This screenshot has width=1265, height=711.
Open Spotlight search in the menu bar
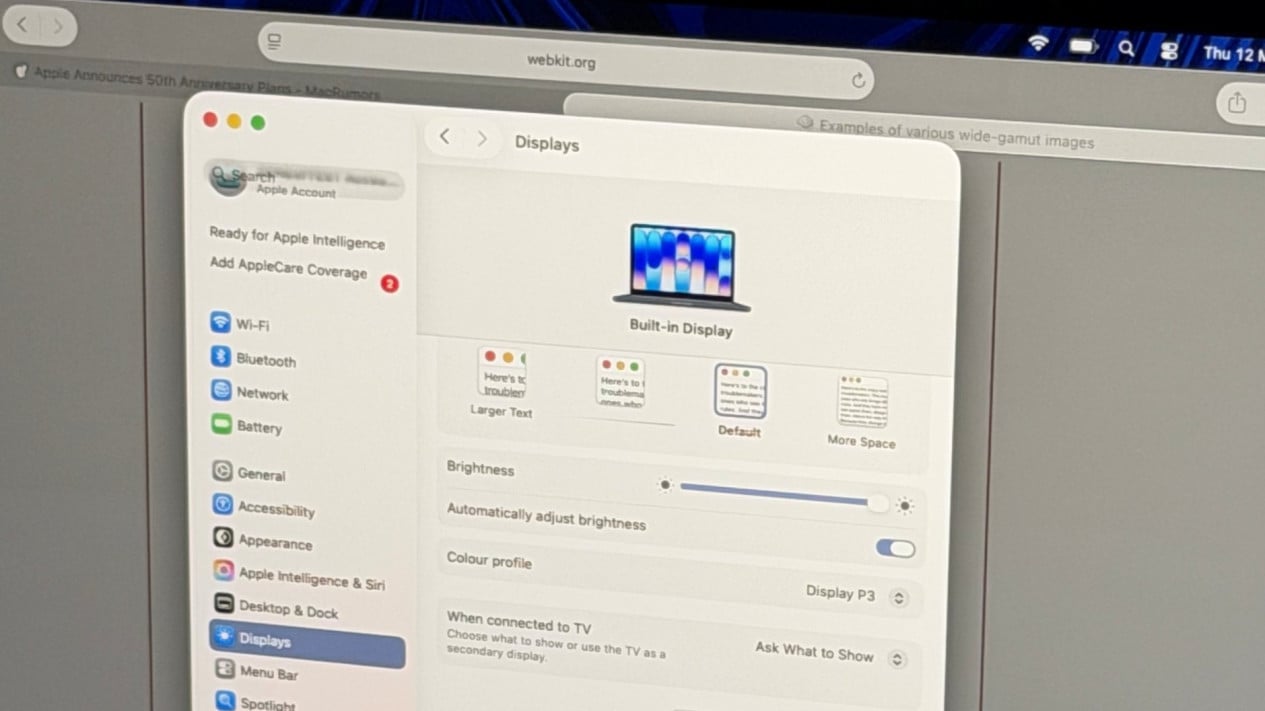(x=1126, y=47)
